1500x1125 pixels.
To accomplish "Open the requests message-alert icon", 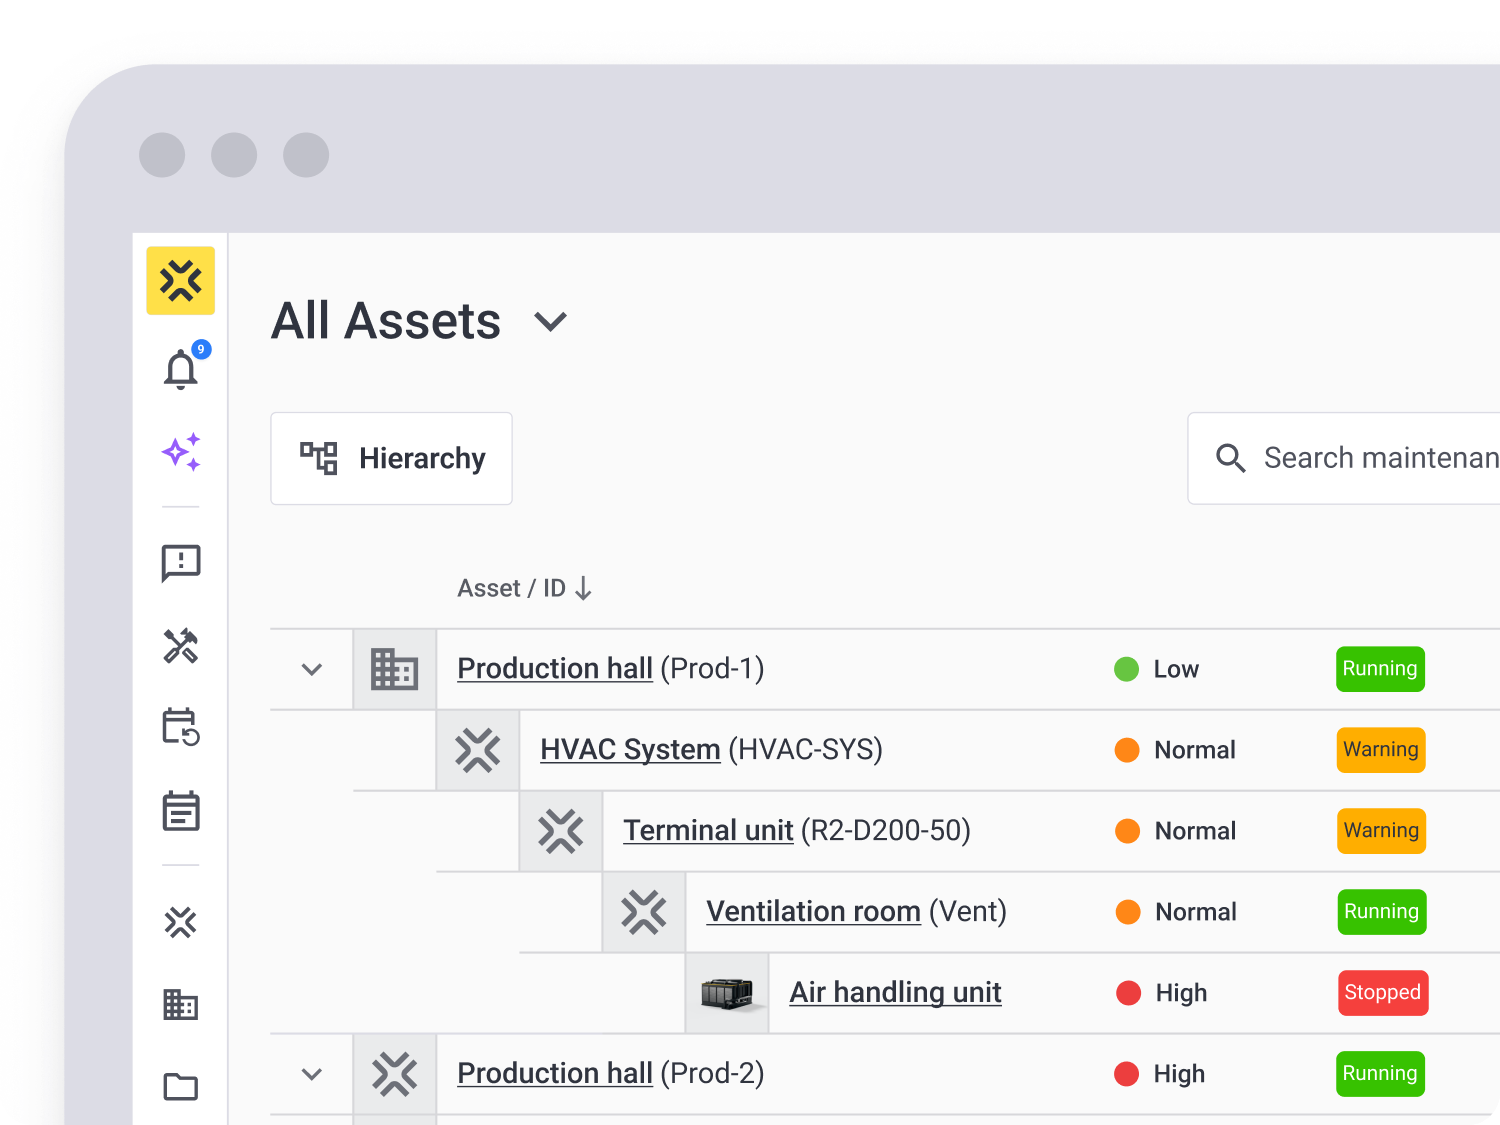I will click(x=181, y=564).
